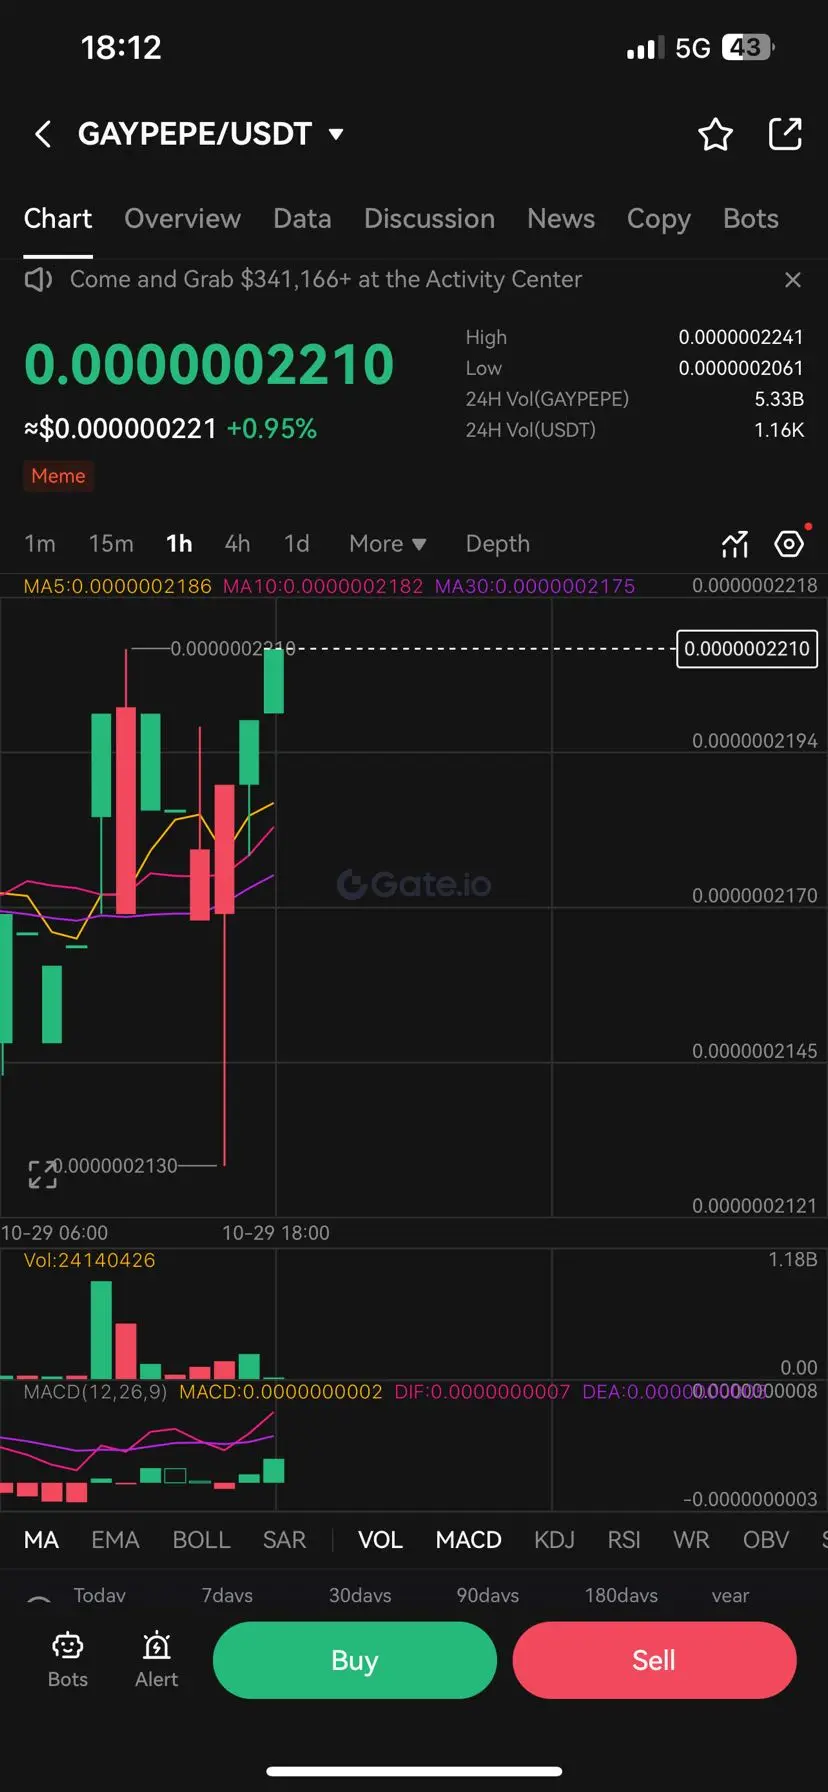Enable the OBV indicator
Viewport: 828px width, 1792px height.
[766, 1540]
